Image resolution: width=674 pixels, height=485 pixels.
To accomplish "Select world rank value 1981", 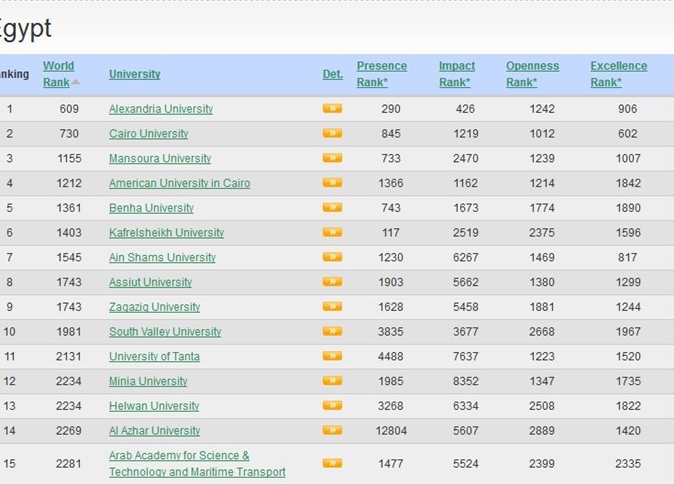I will pyautogui.click(x=69, y=332).
